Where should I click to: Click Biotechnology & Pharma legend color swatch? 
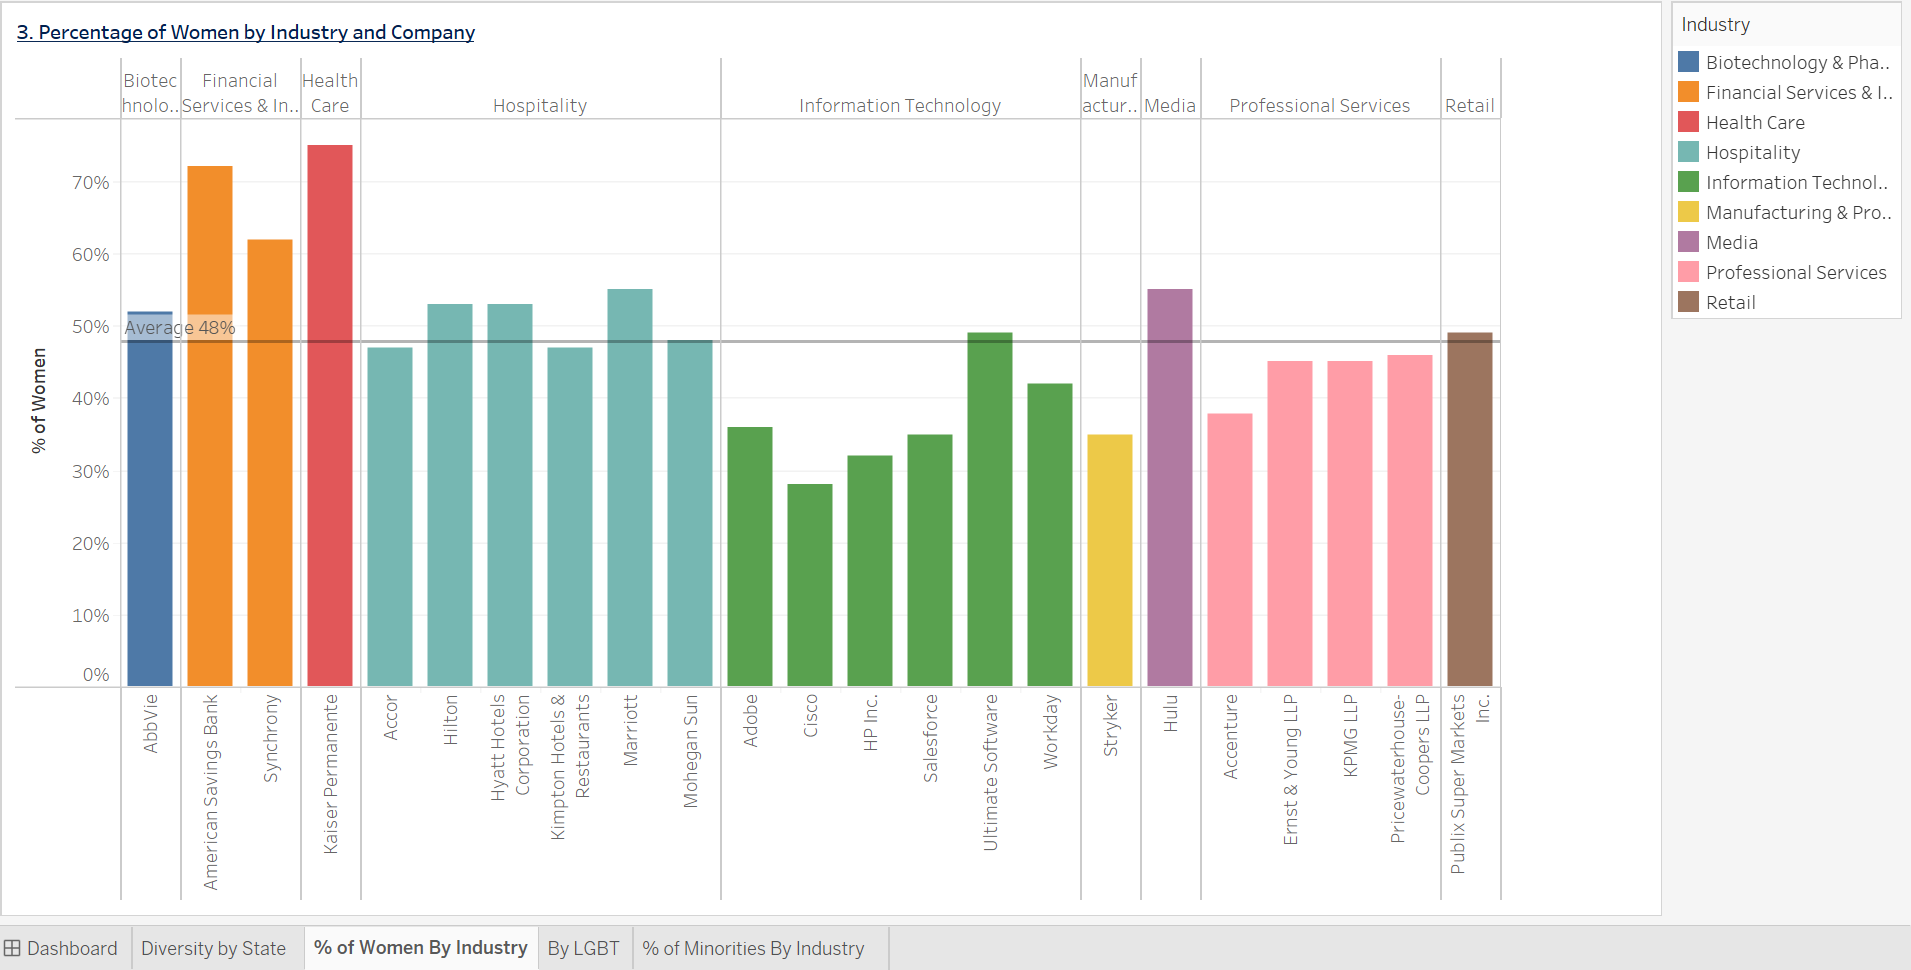point(1689,62)
